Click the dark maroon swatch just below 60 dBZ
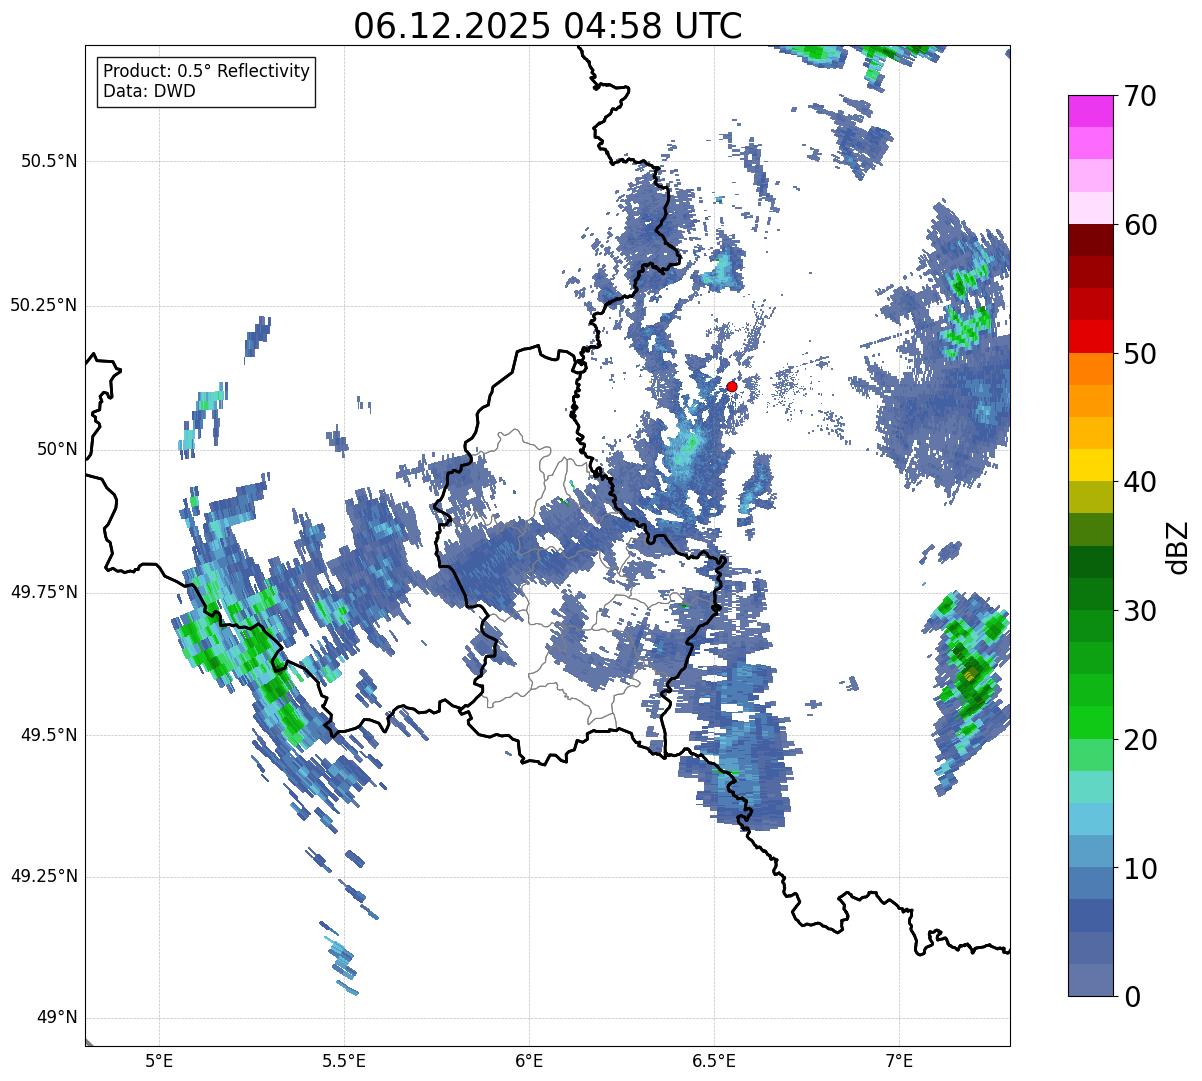 point(1090,240)
